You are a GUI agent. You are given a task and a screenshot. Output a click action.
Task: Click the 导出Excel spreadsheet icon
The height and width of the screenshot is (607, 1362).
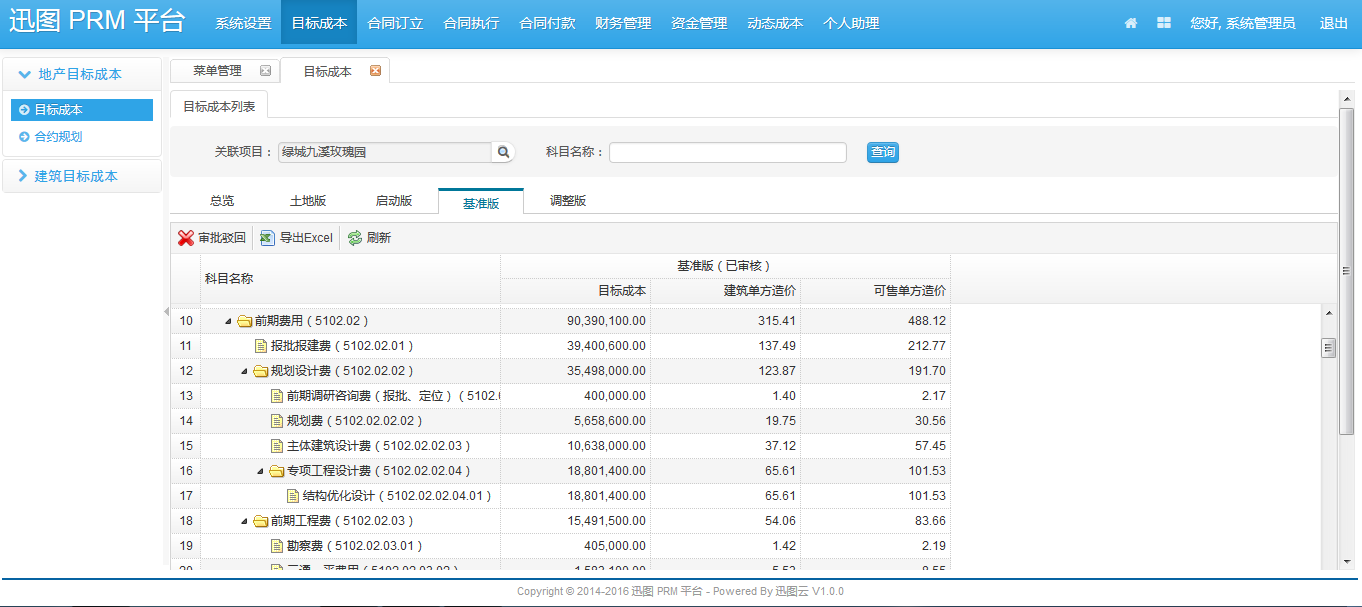click(x=267, y=238)
